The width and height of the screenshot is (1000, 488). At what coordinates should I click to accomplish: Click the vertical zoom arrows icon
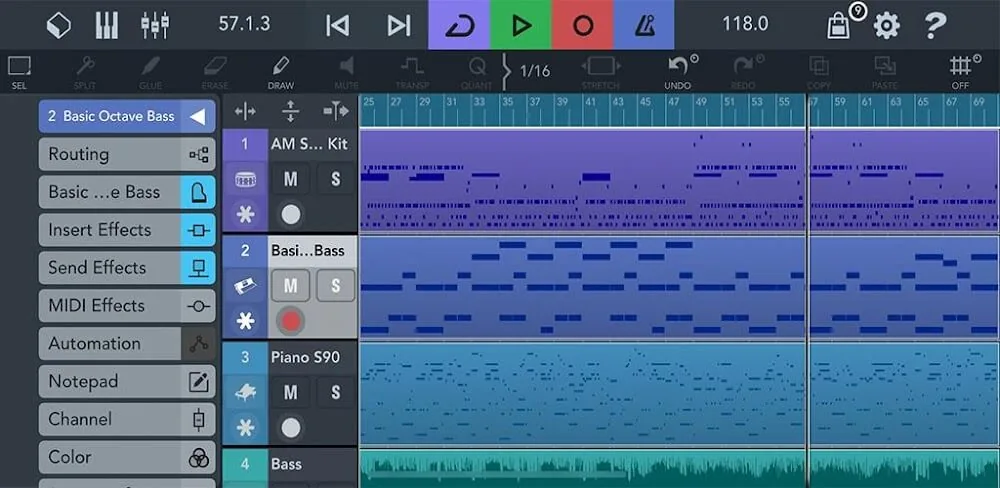click(x=290, y=112)
